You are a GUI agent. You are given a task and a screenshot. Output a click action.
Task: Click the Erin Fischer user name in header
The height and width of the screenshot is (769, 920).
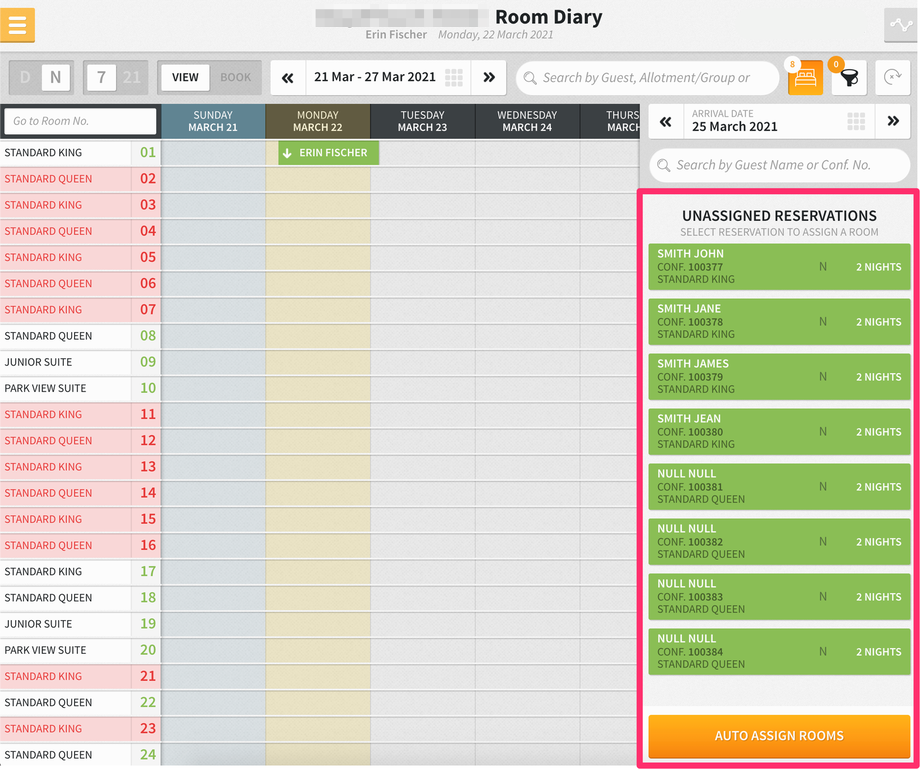coord(396,35)
